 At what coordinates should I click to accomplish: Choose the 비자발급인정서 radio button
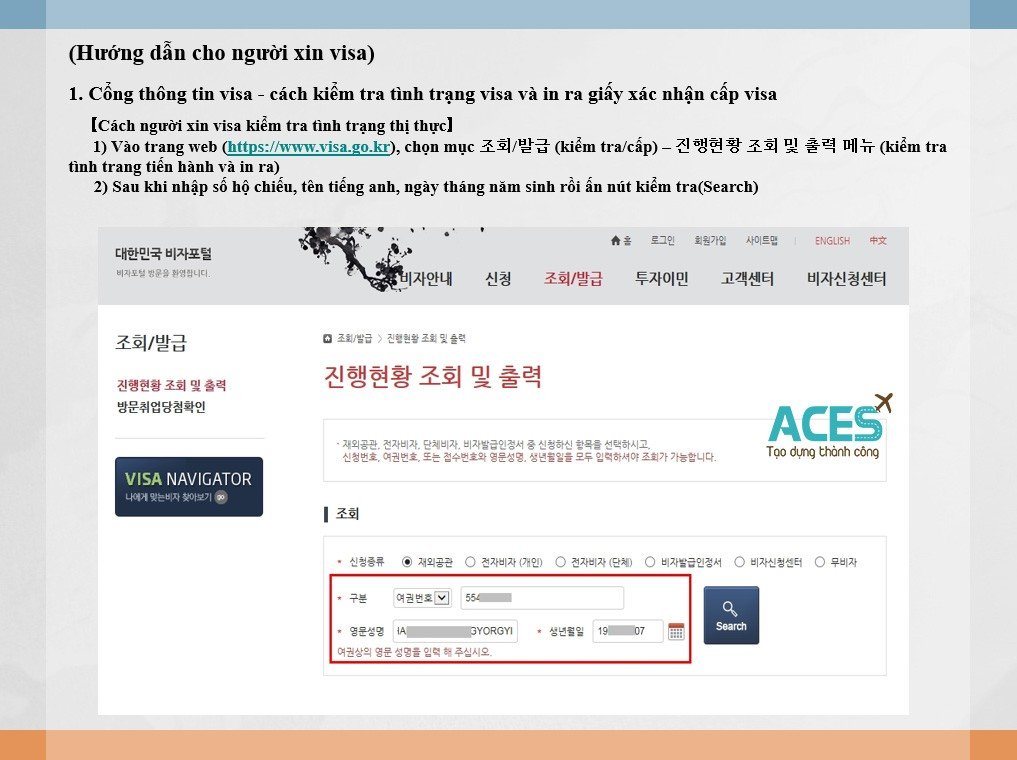[650, 562]
